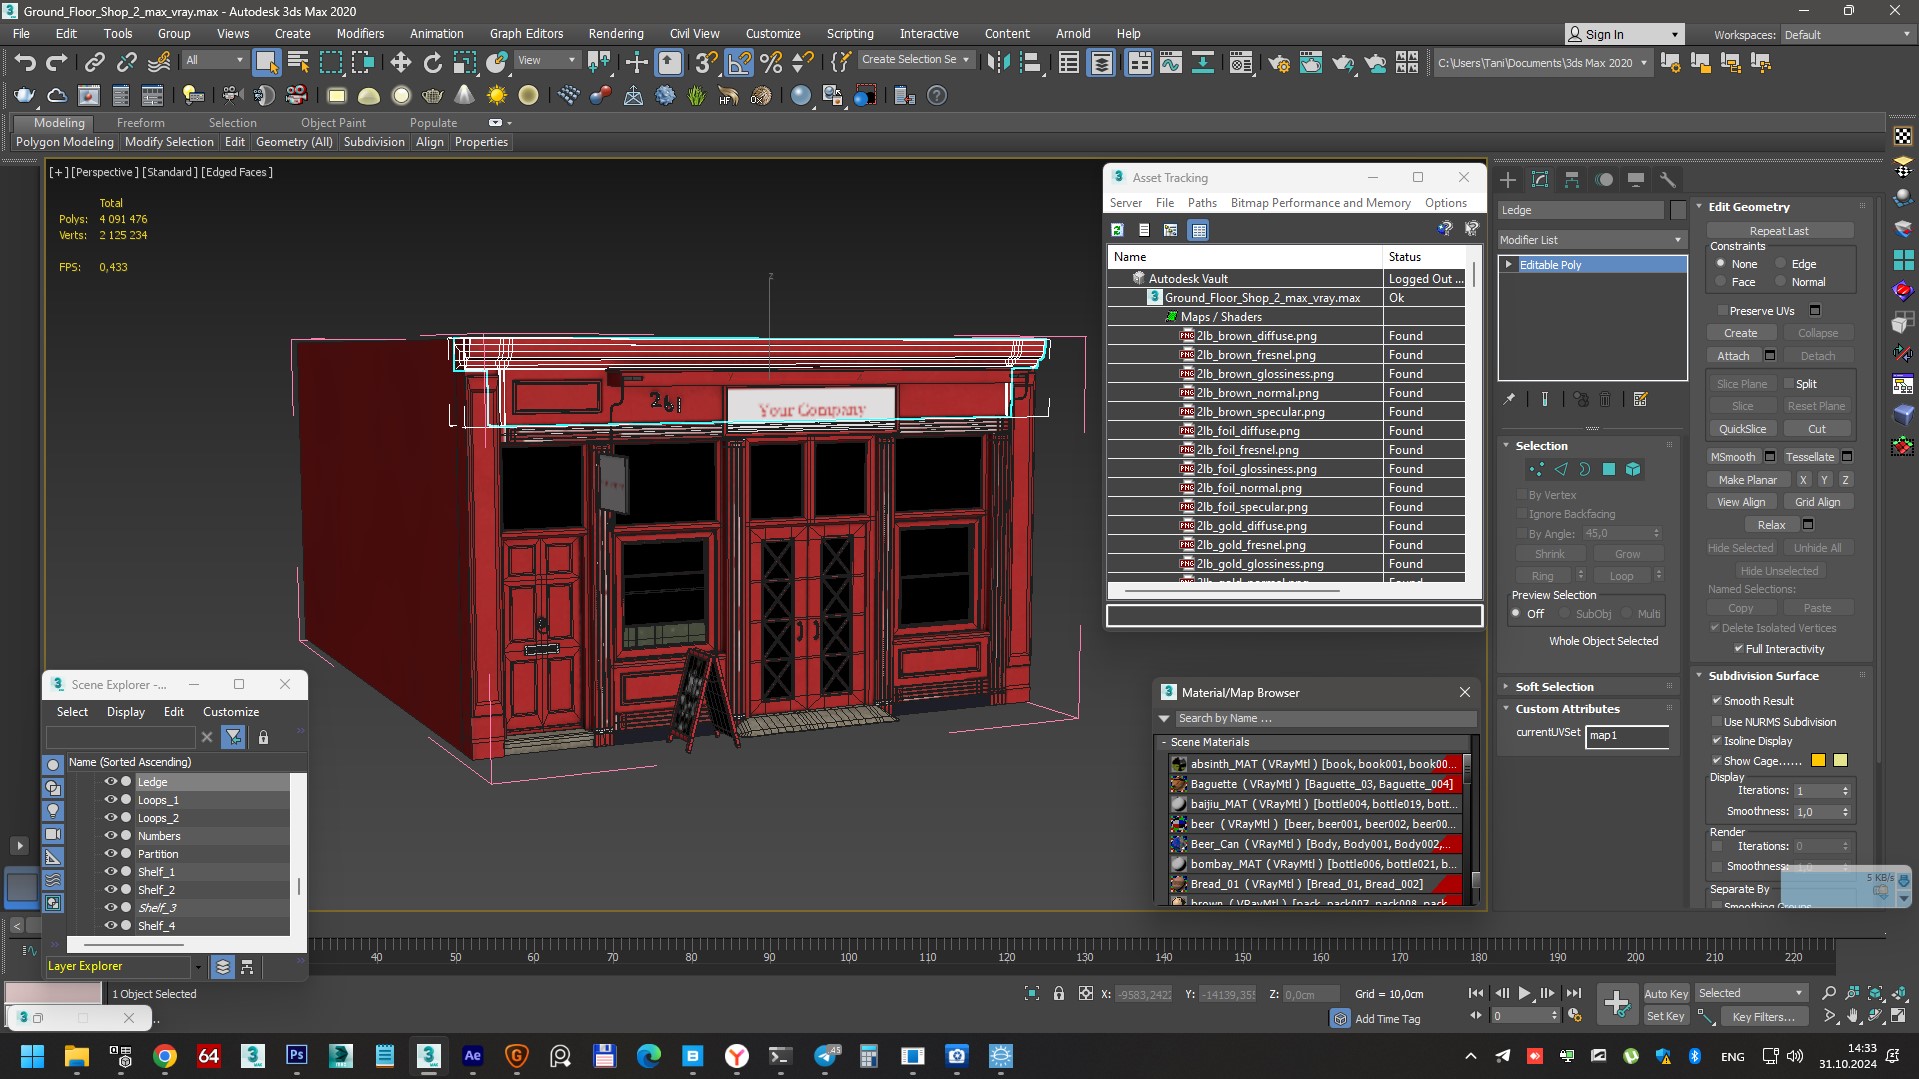
Task: Open the selection filter All dropdown
Action: tap(215, 60)
